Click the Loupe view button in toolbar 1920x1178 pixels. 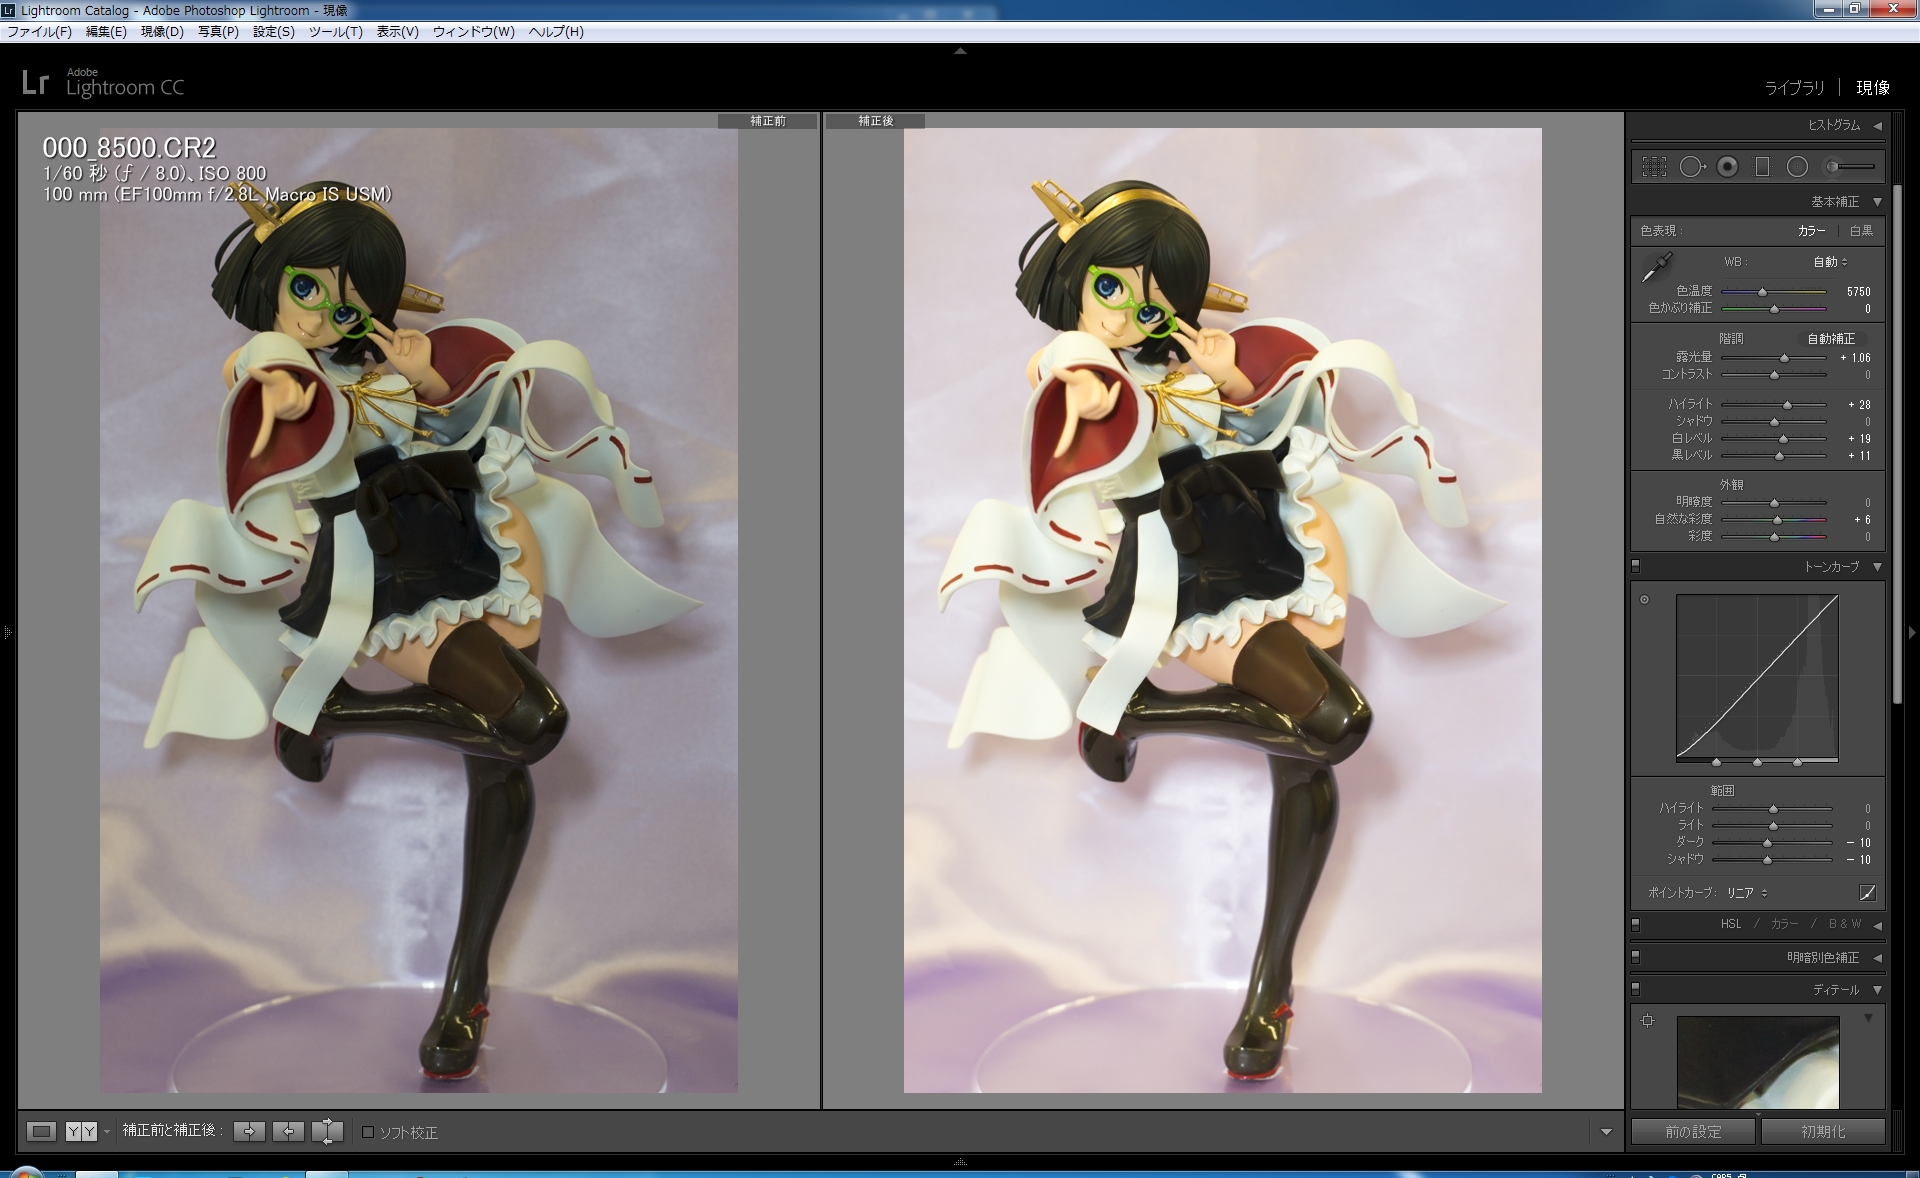41,1131
